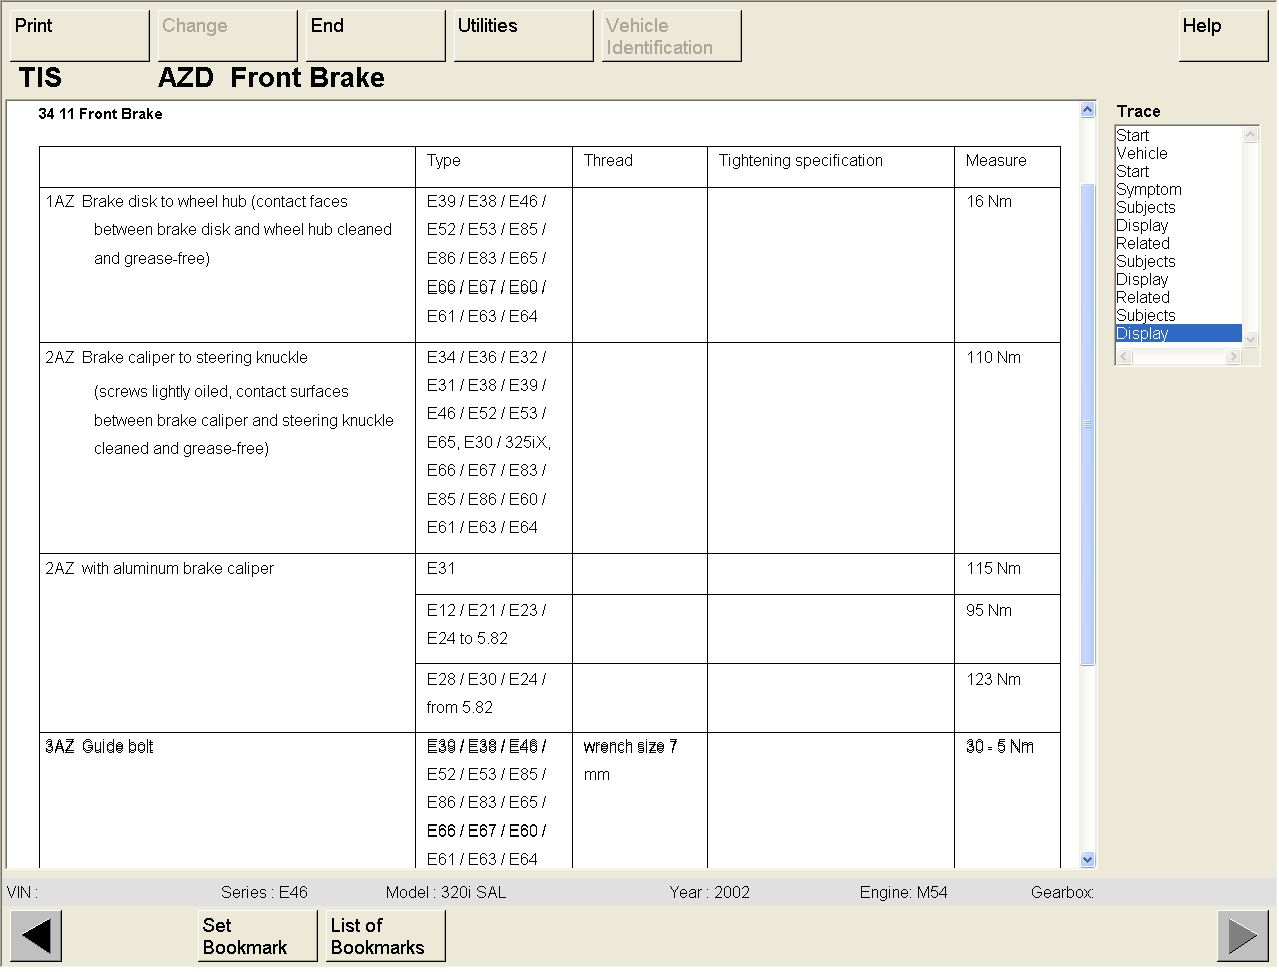The image size is (1279, 972).
Task: Click the Trace list scroll down arrow
Action: point(1250,340)
